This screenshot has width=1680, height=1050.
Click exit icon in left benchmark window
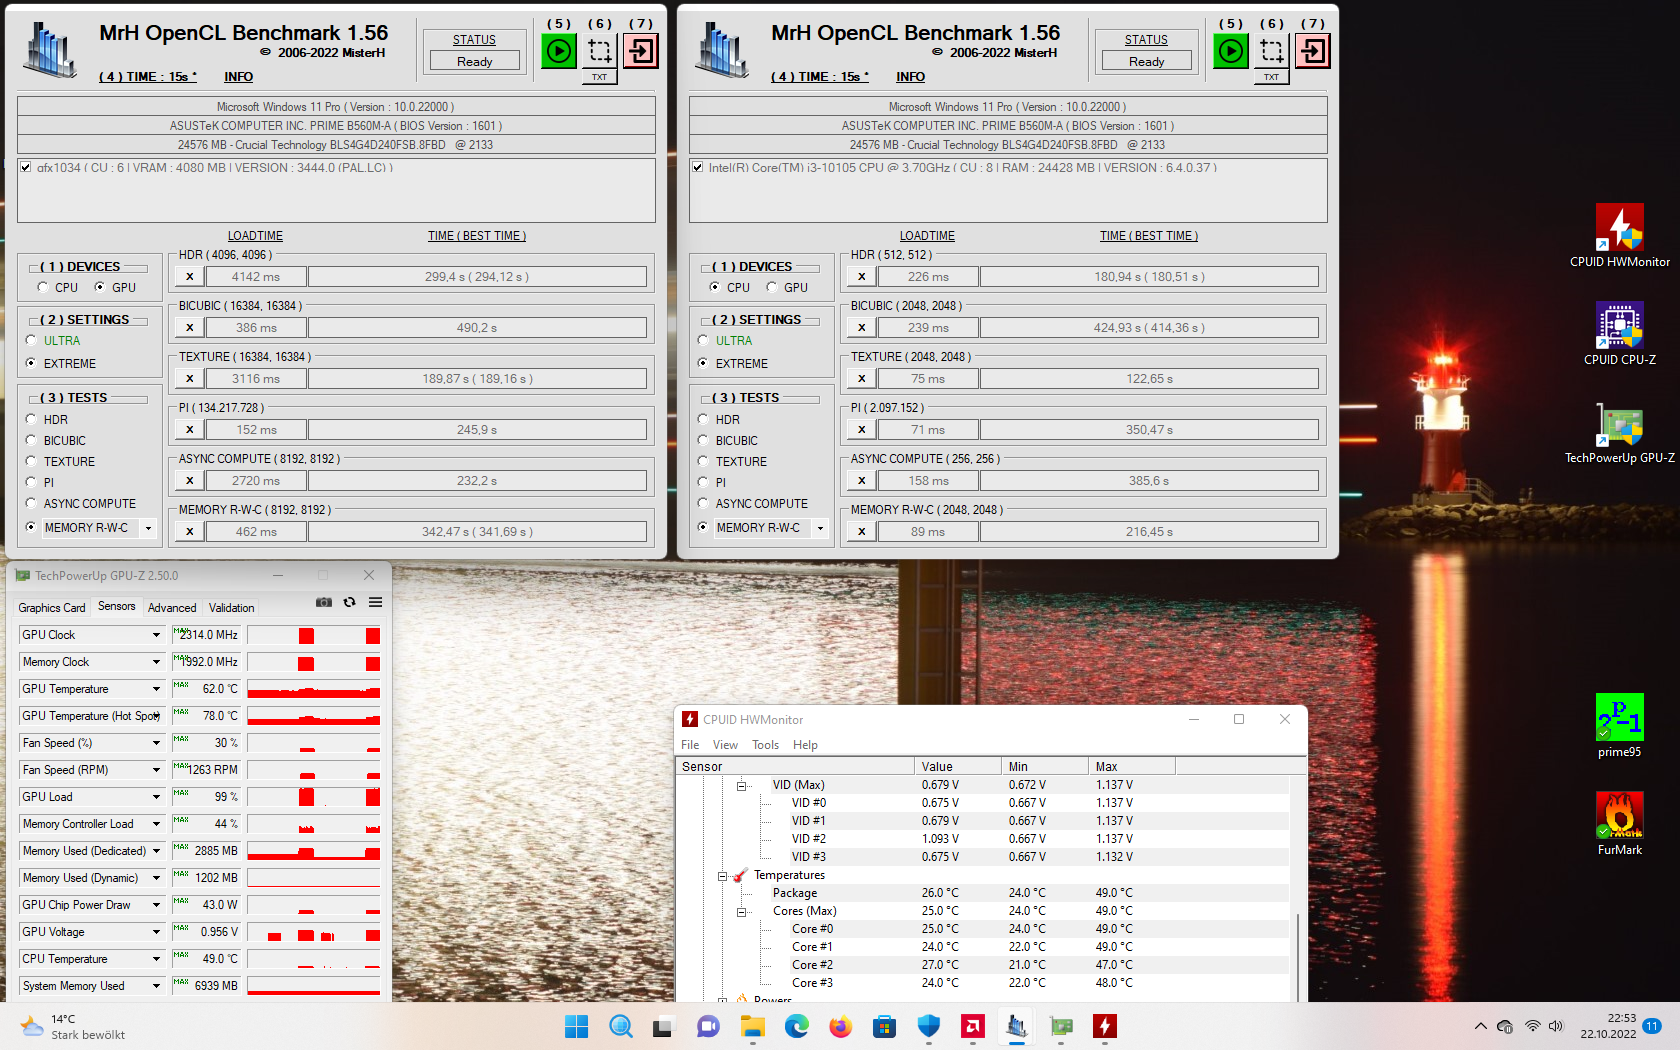[641, 51]
